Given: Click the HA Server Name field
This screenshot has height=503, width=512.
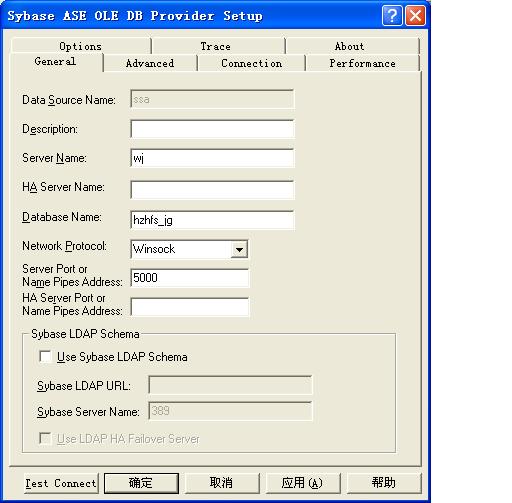Looking at the screenshot, I should [x=212, y=190].
